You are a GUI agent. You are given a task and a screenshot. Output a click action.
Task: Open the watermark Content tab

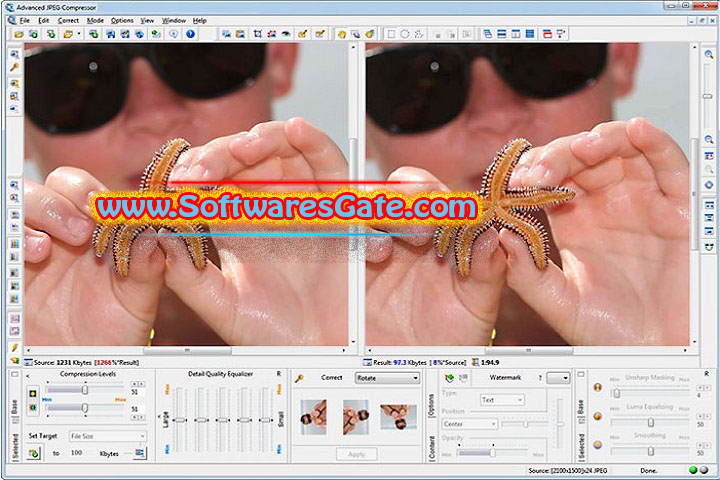coord(431,448)
